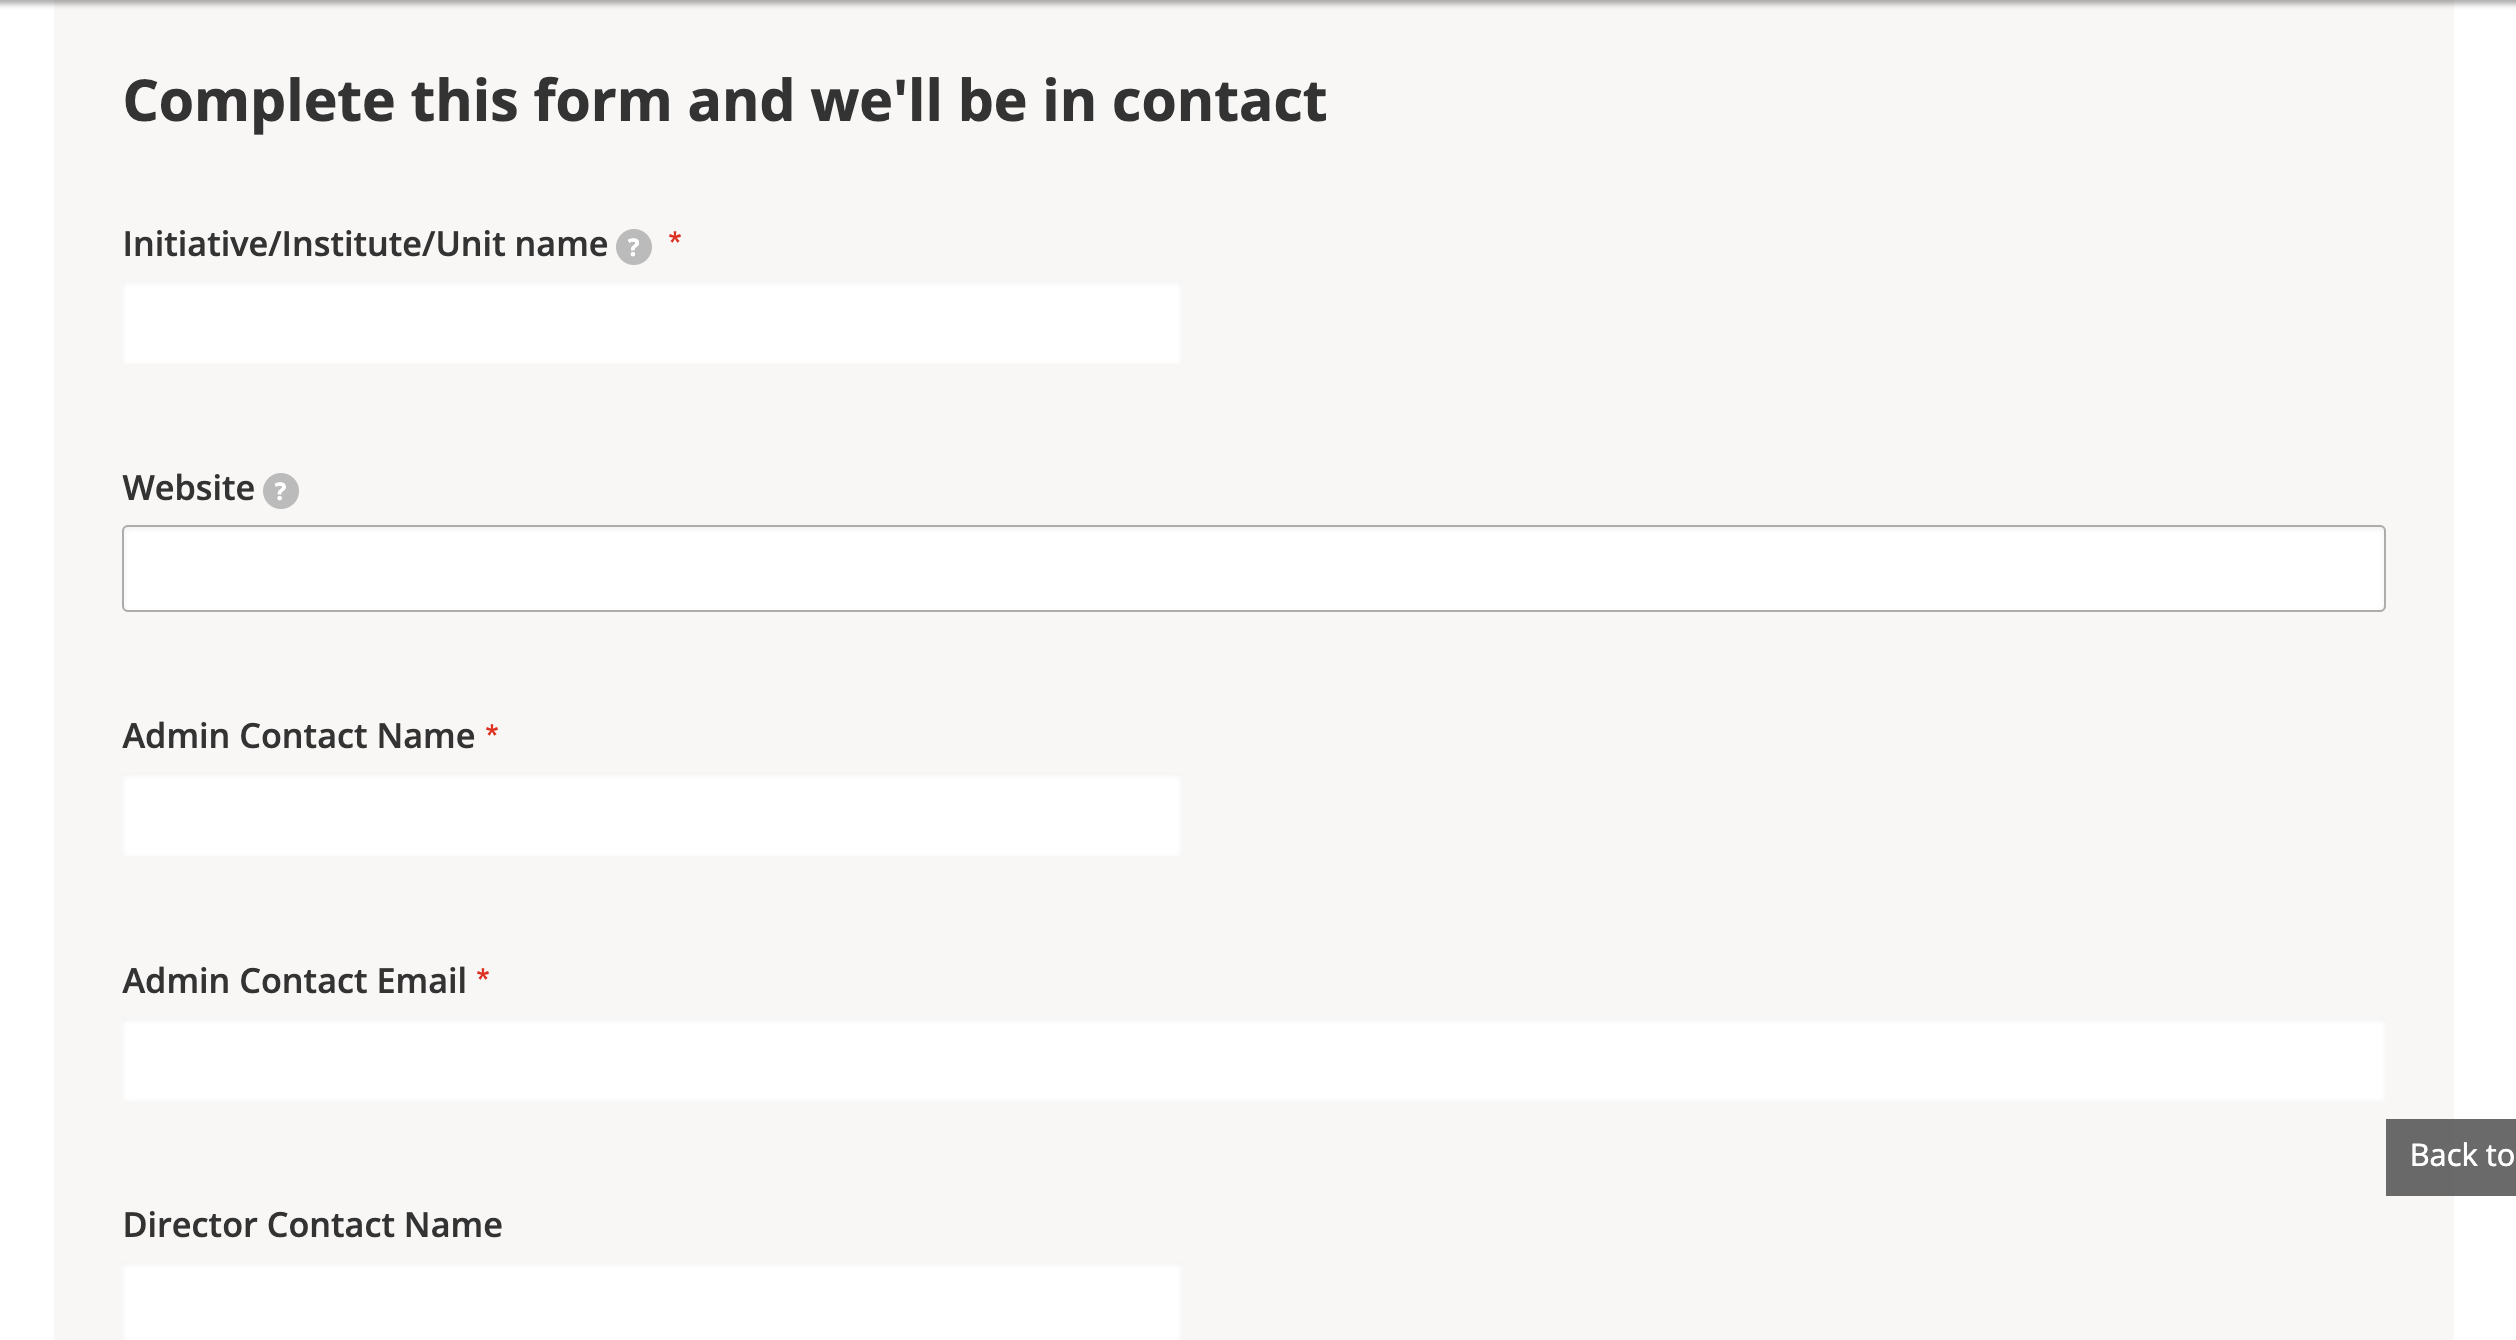Click the required asterisk beside Unit name help icon
The width and height of the screenshot is (2516, 1340).
[x=675, y=240]
